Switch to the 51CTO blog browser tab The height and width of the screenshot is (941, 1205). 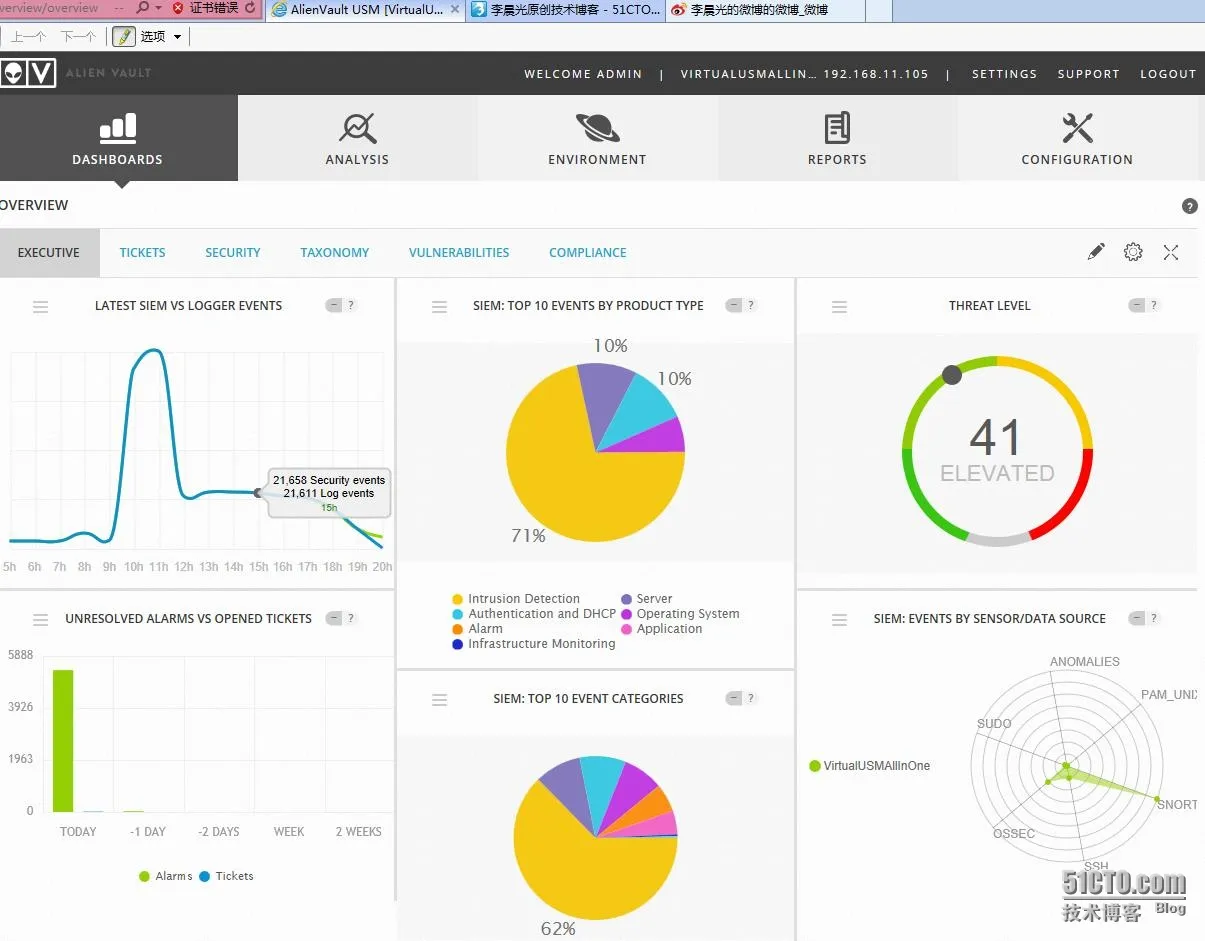coord(565,10)
